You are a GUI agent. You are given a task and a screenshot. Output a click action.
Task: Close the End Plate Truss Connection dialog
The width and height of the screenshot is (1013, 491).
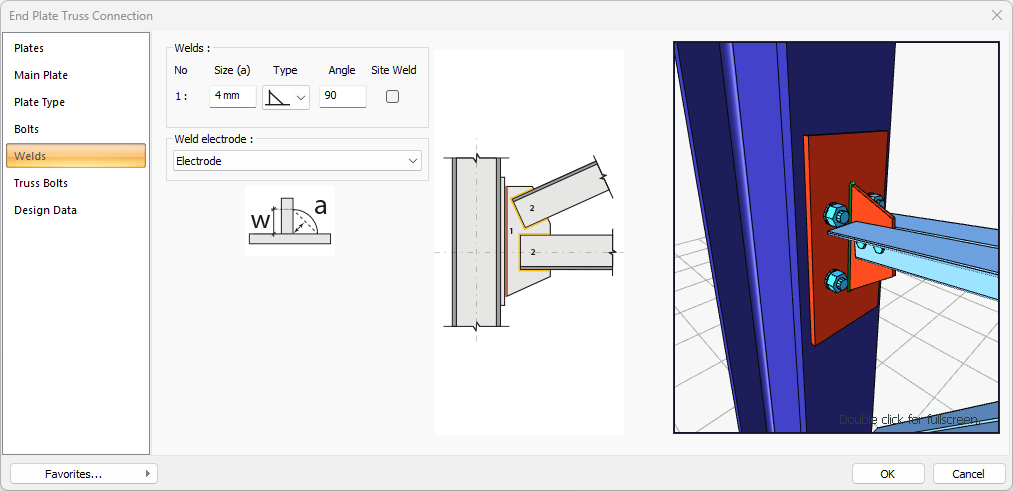tap(996, 15)
